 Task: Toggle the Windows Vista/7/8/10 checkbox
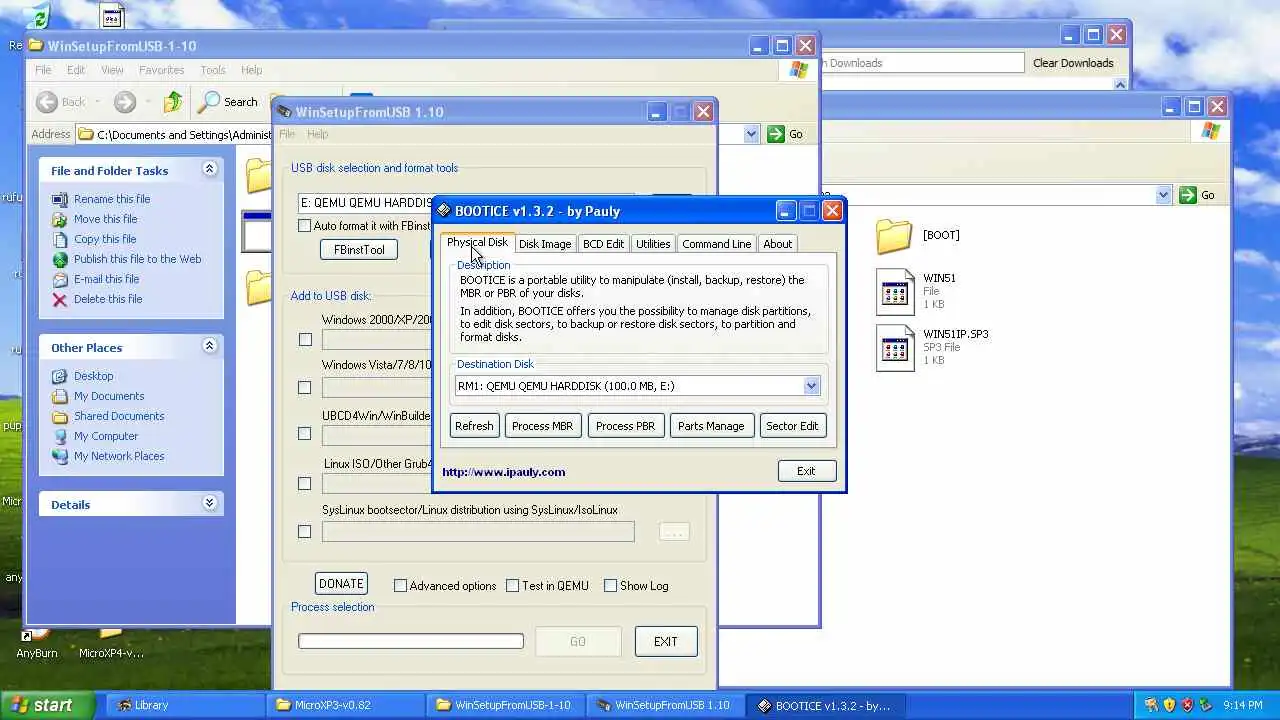(x=305, y=387)
